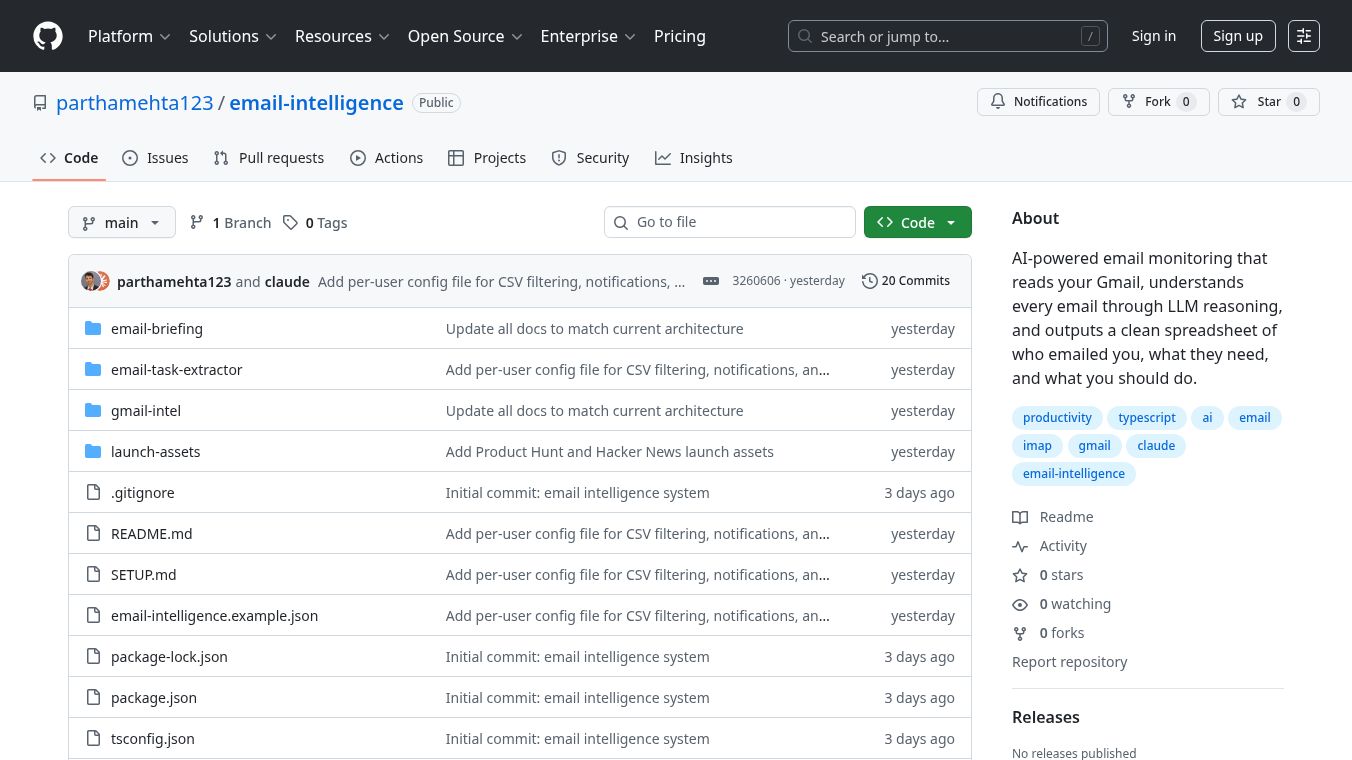Viewport: 1352px width, 760px height.
Task: Click the Activity pulse icon
Action: coord(1020,546)
